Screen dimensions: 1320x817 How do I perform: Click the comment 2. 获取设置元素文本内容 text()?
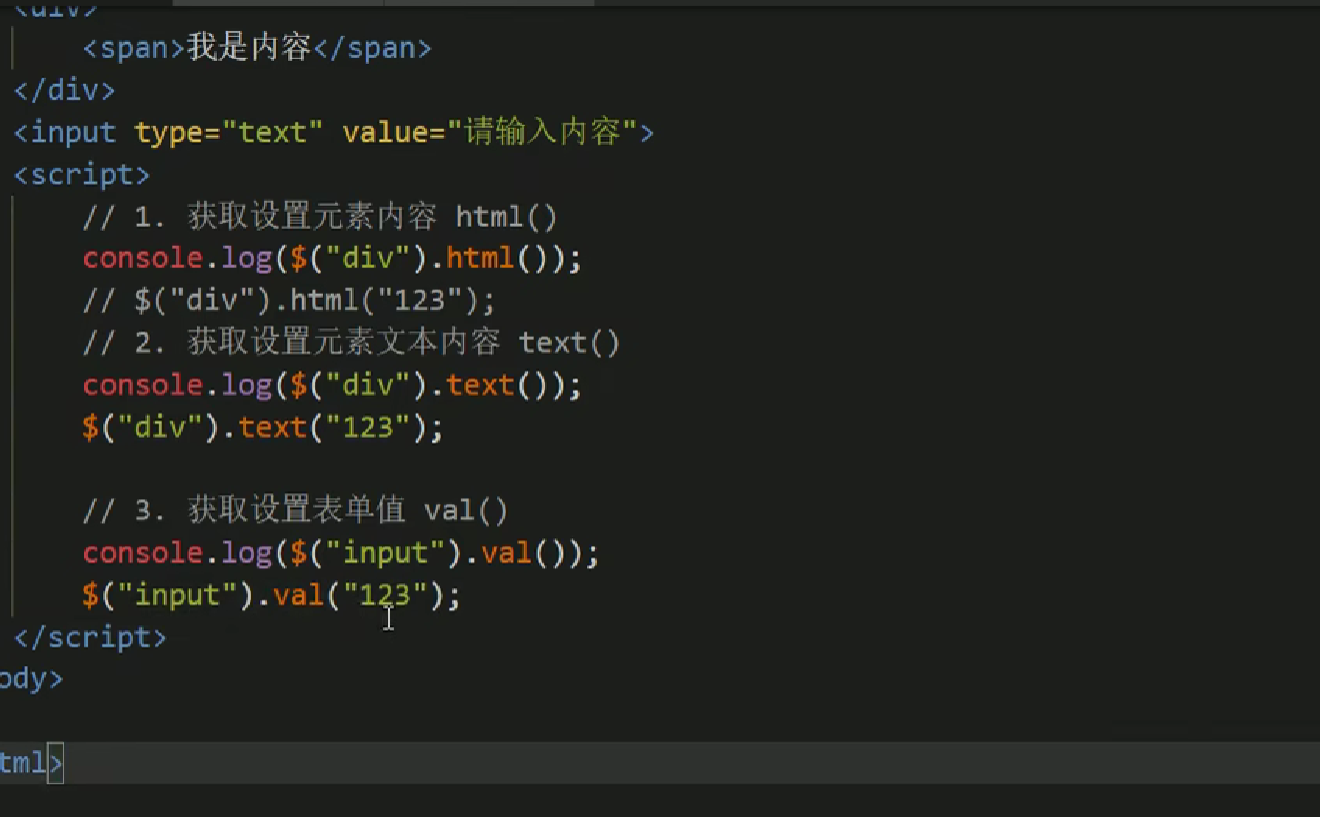pos(352,343)
